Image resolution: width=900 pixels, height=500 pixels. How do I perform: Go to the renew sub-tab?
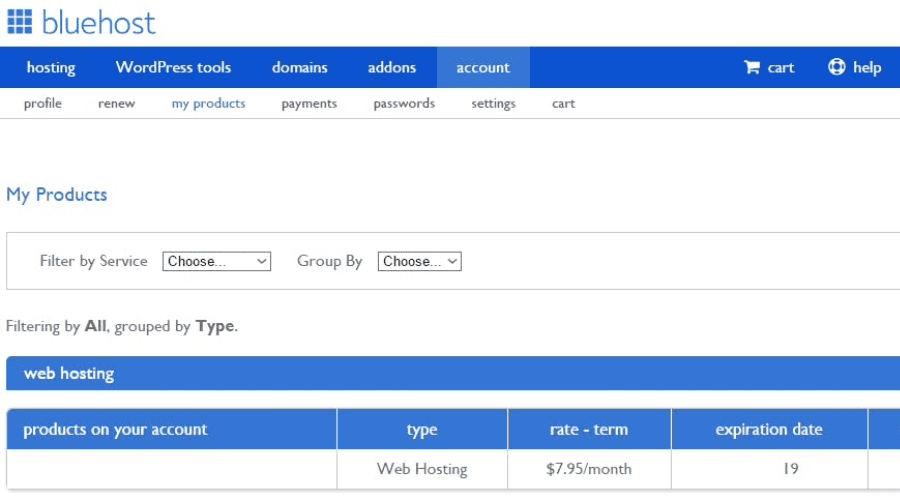click(x=117, y=103)
